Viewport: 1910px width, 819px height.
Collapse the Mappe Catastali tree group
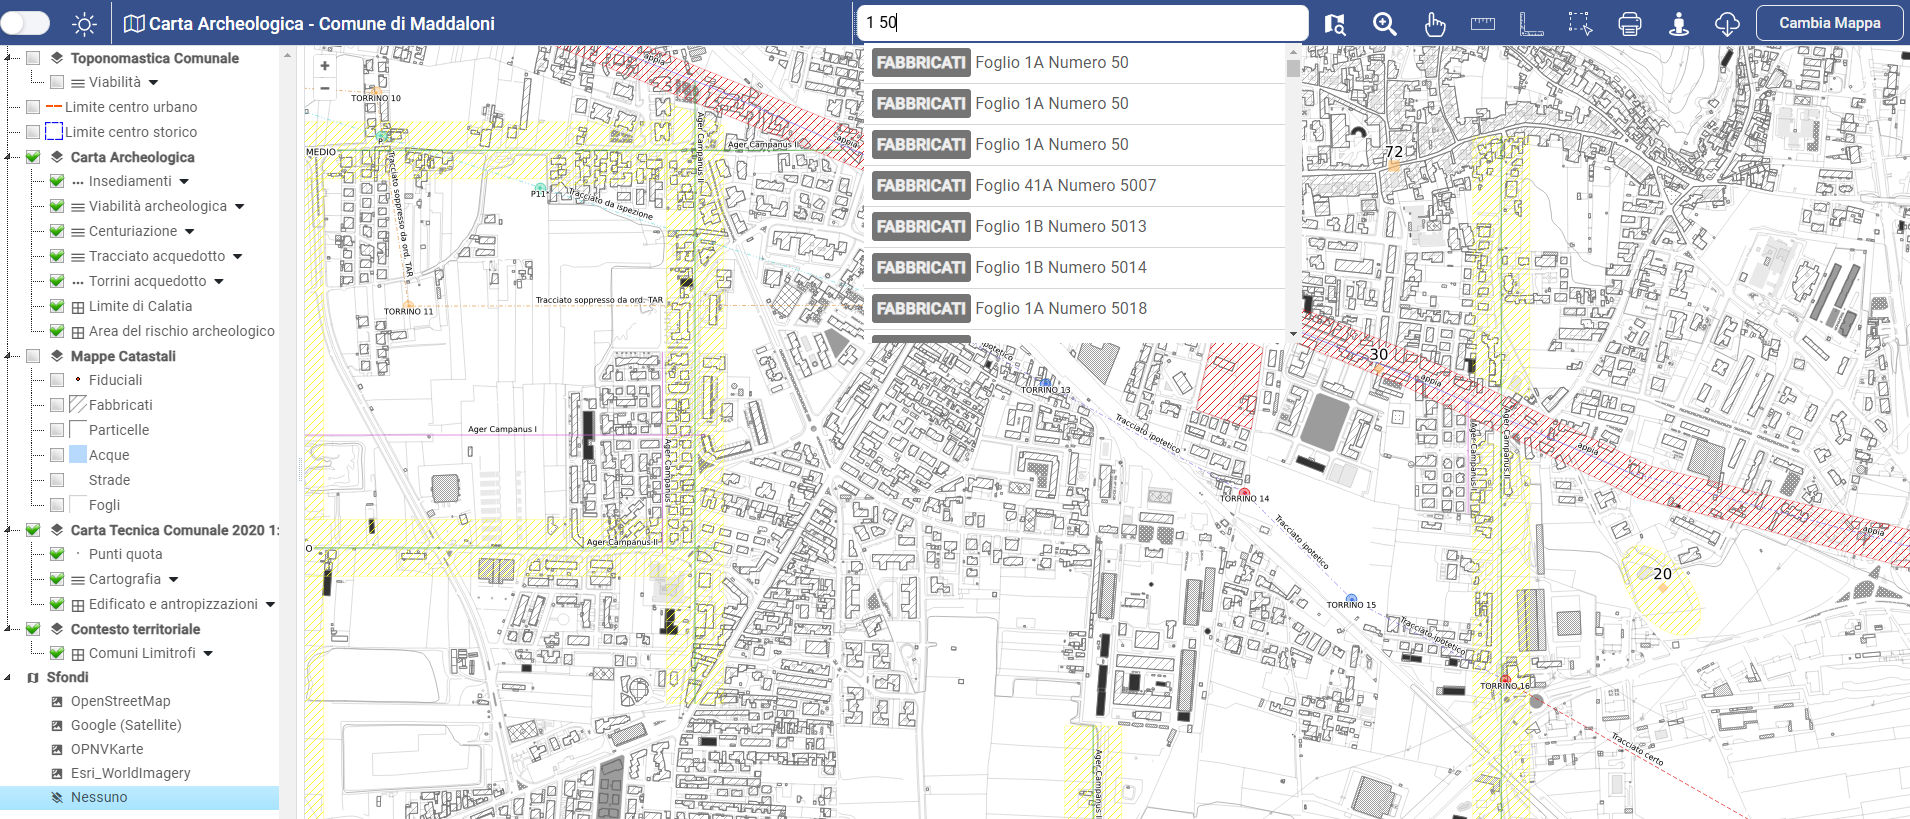coord(8,356)
